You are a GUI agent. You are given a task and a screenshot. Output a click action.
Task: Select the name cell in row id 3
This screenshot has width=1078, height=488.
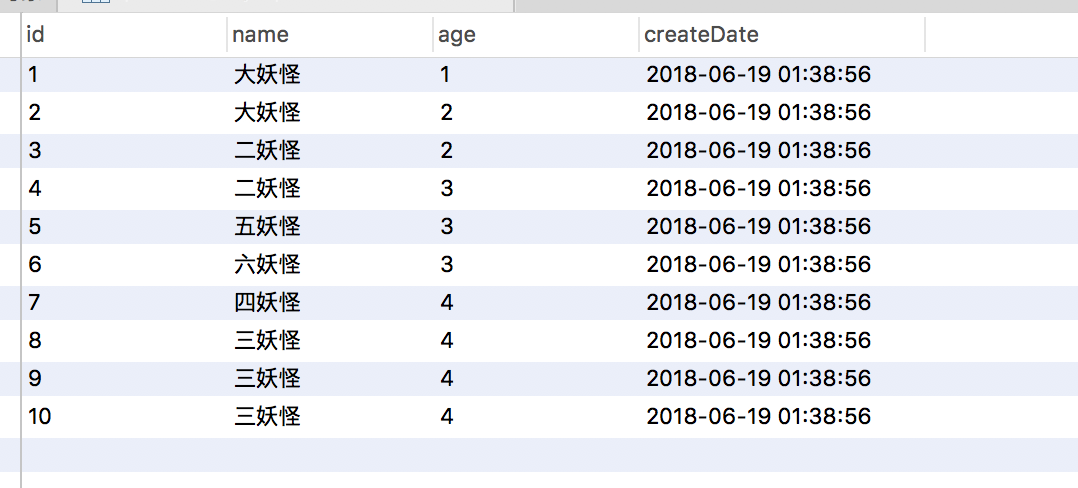coord(267,150)
